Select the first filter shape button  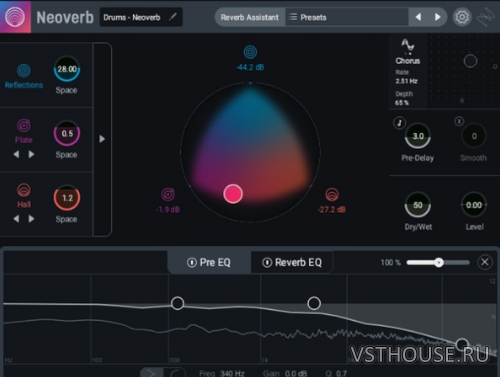point(152,373)
